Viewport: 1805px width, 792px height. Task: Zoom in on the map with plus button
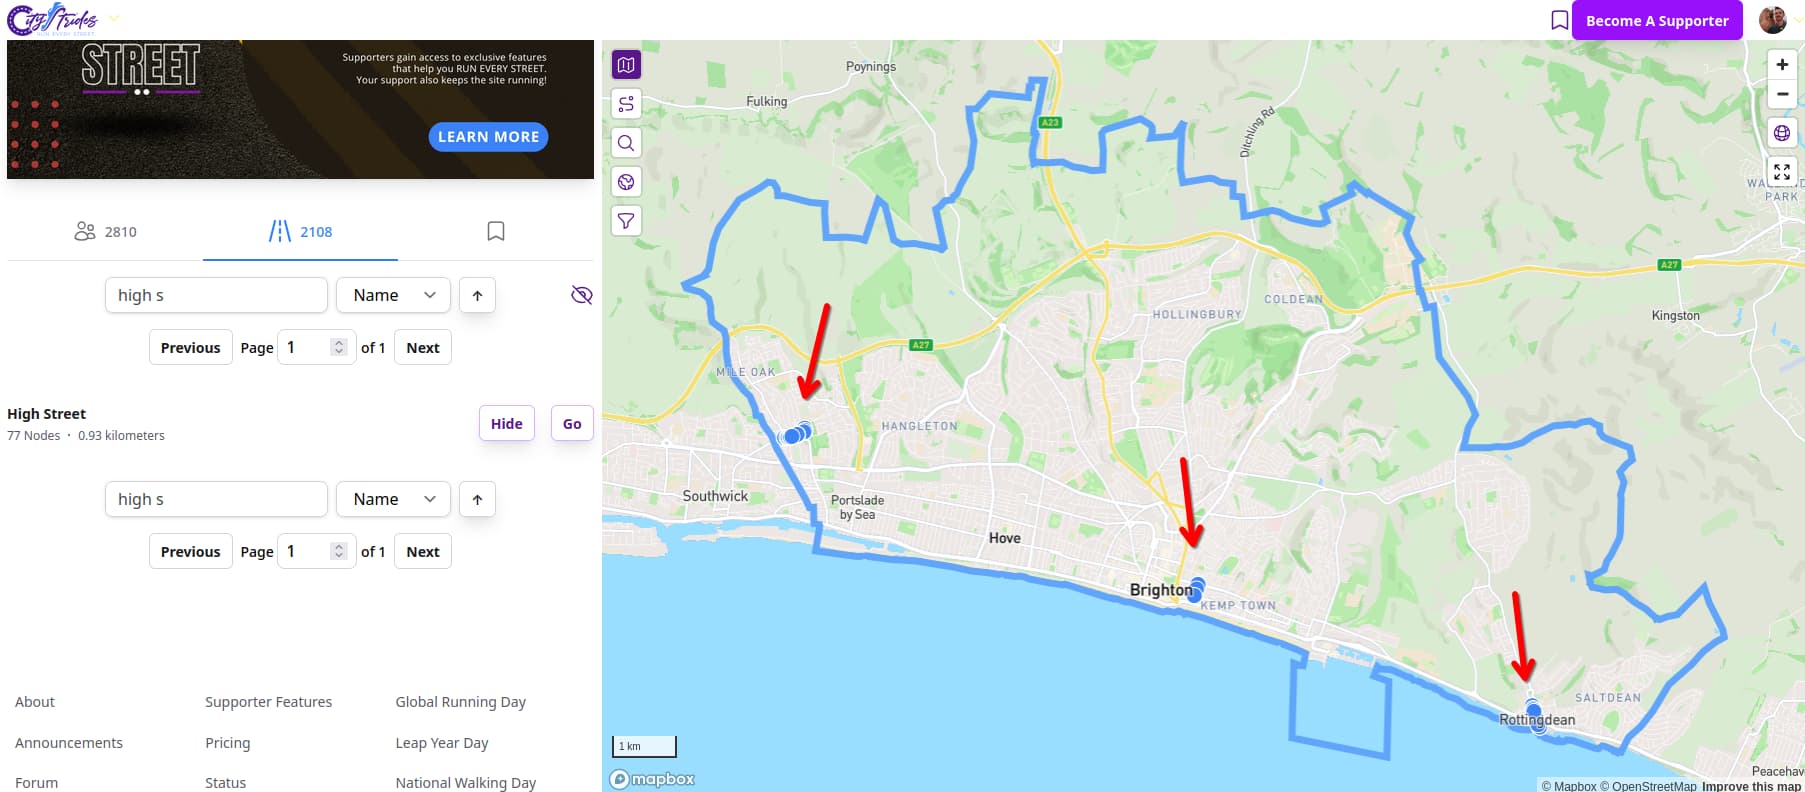pyautogui.click(x=1782, y=65)
